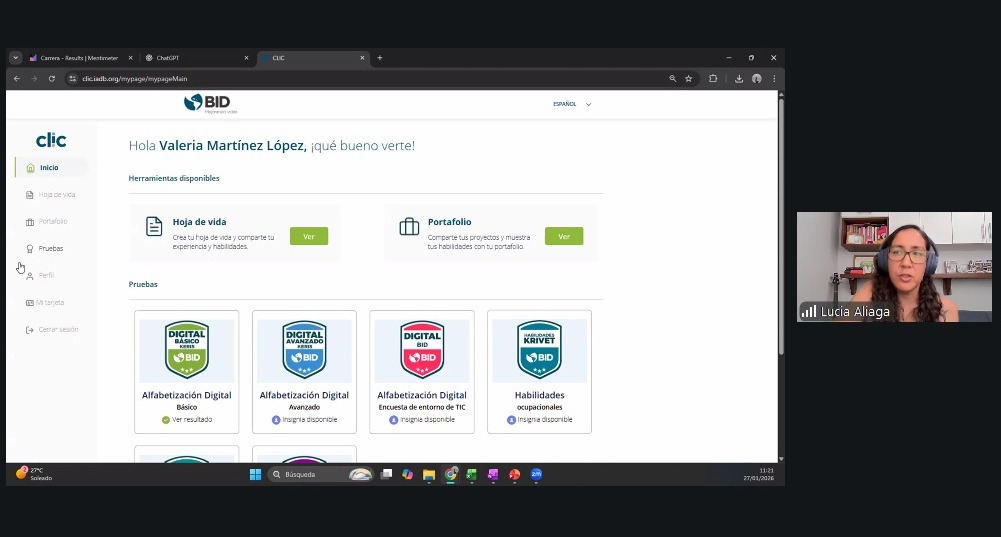Open Perfil in the sidebar

pos(40,275)
